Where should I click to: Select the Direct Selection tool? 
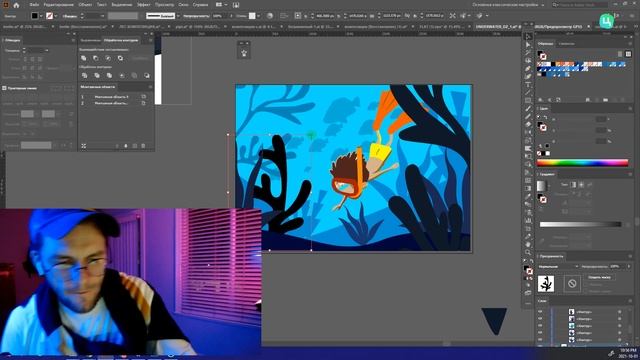[x=528, y=44]
